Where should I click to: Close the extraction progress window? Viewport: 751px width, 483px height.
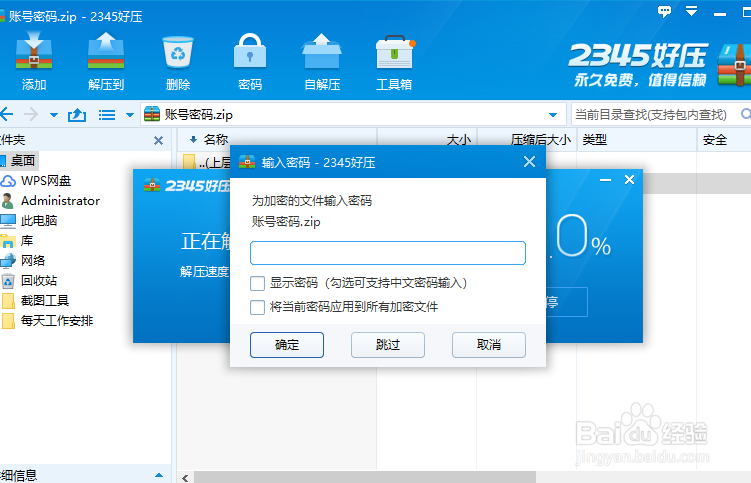point(629,180)
